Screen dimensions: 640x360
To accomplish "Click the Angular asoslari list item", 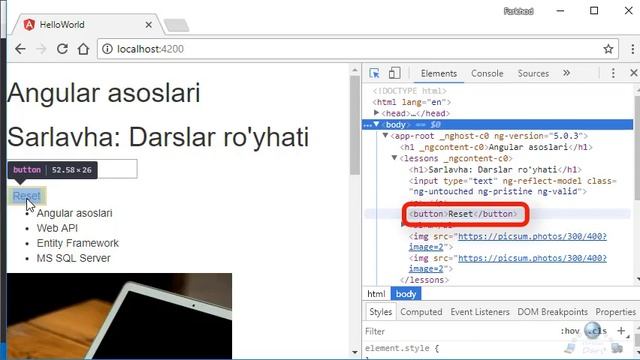I will pyautogui.click(x=74, y=213).
